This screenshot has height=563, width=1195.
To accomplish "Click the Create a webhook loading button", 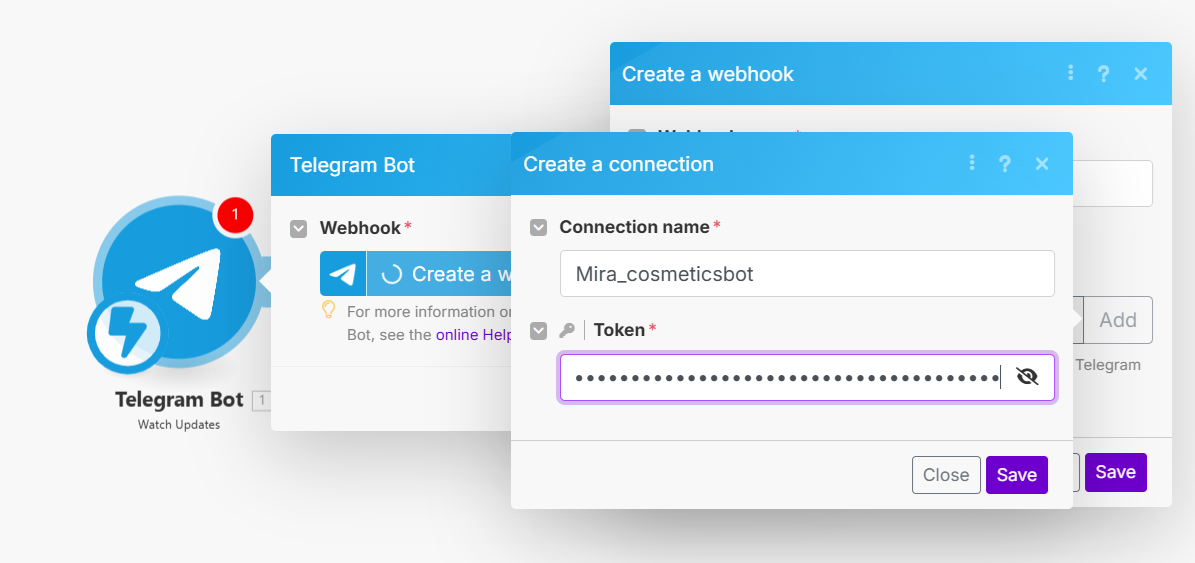I will (x=439, y=274).
